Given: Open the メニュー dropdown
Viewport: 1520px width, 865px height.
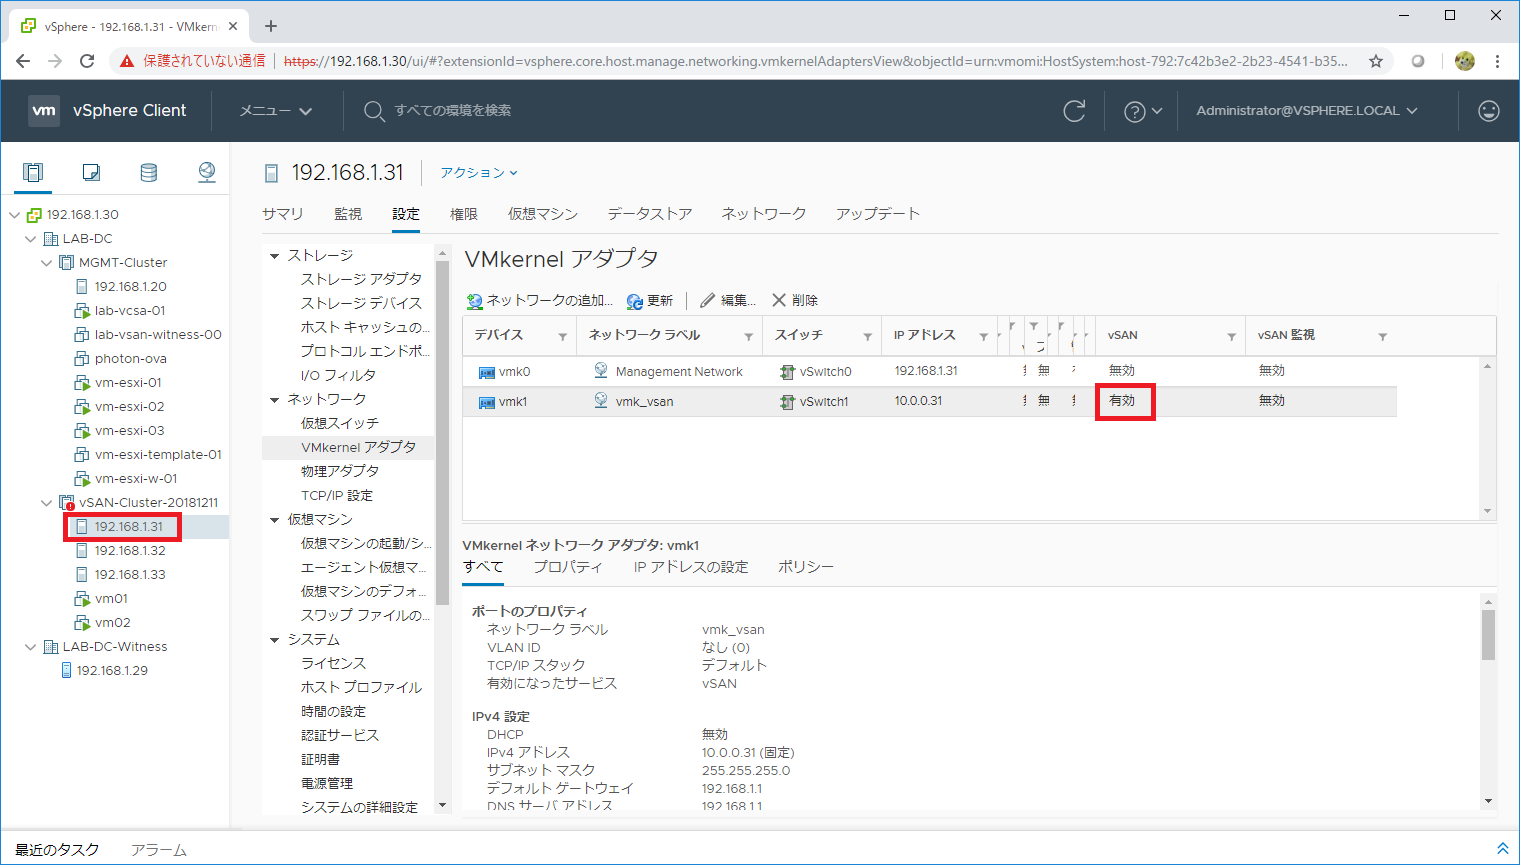Looking at the screenshot, I should [x=276, y=111].
